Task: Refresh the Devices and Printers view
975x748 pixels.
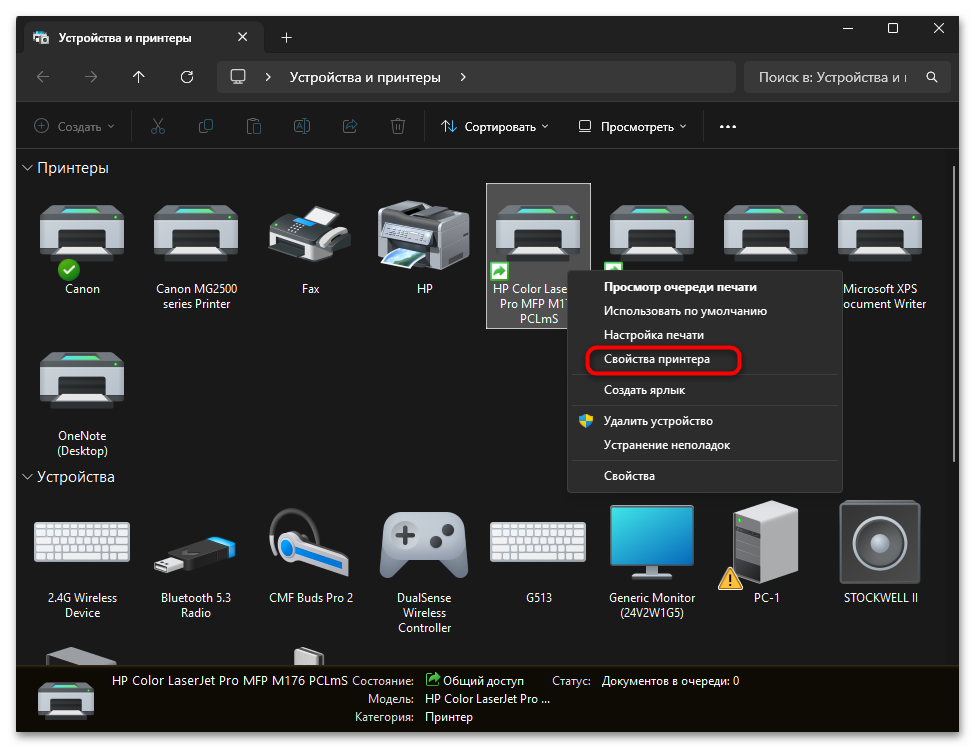Action: [x=187, y=77]
